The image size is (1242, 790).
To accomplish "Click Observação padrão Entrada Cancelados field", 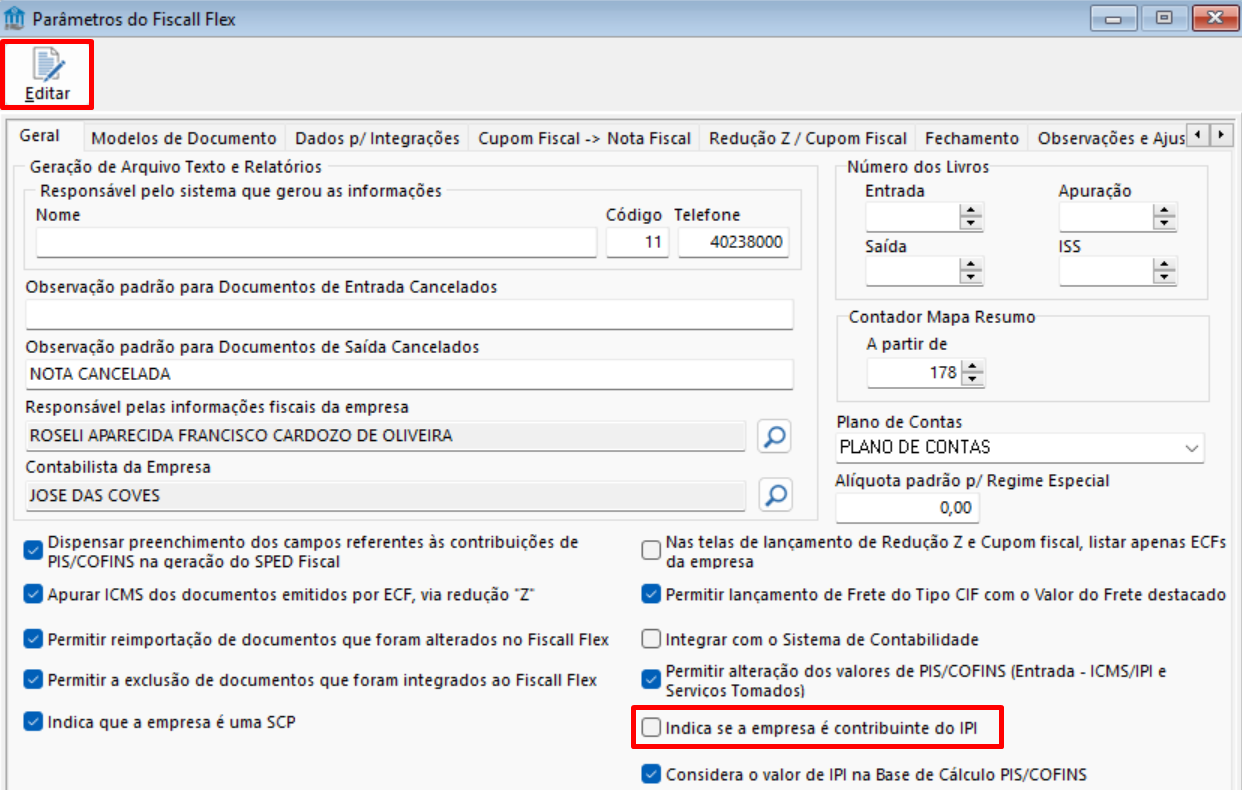I will (410, 314).
